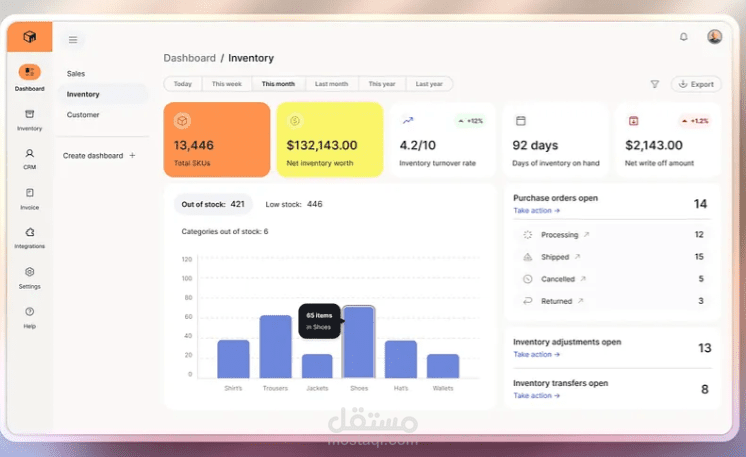Open the Sales dashboard menu item
Screen dimensions: 746x457
point(76,74)
